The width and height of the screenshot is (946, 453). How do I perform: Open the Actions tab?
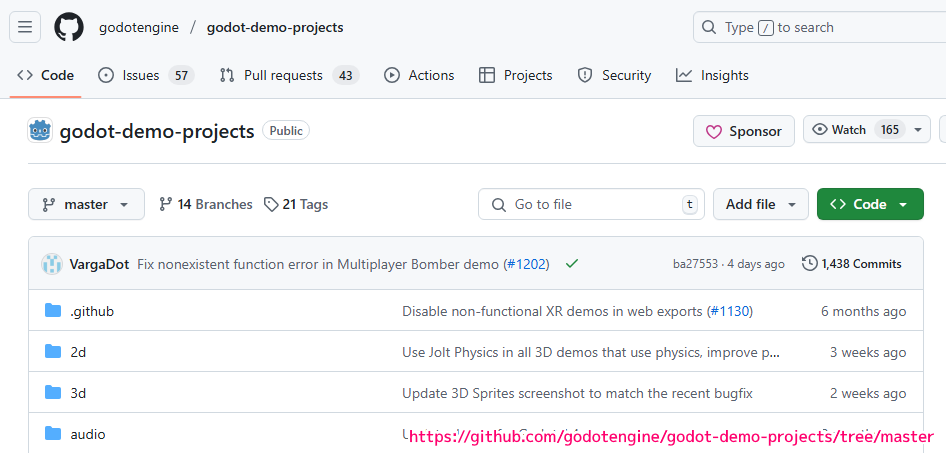tap(419, 75)
